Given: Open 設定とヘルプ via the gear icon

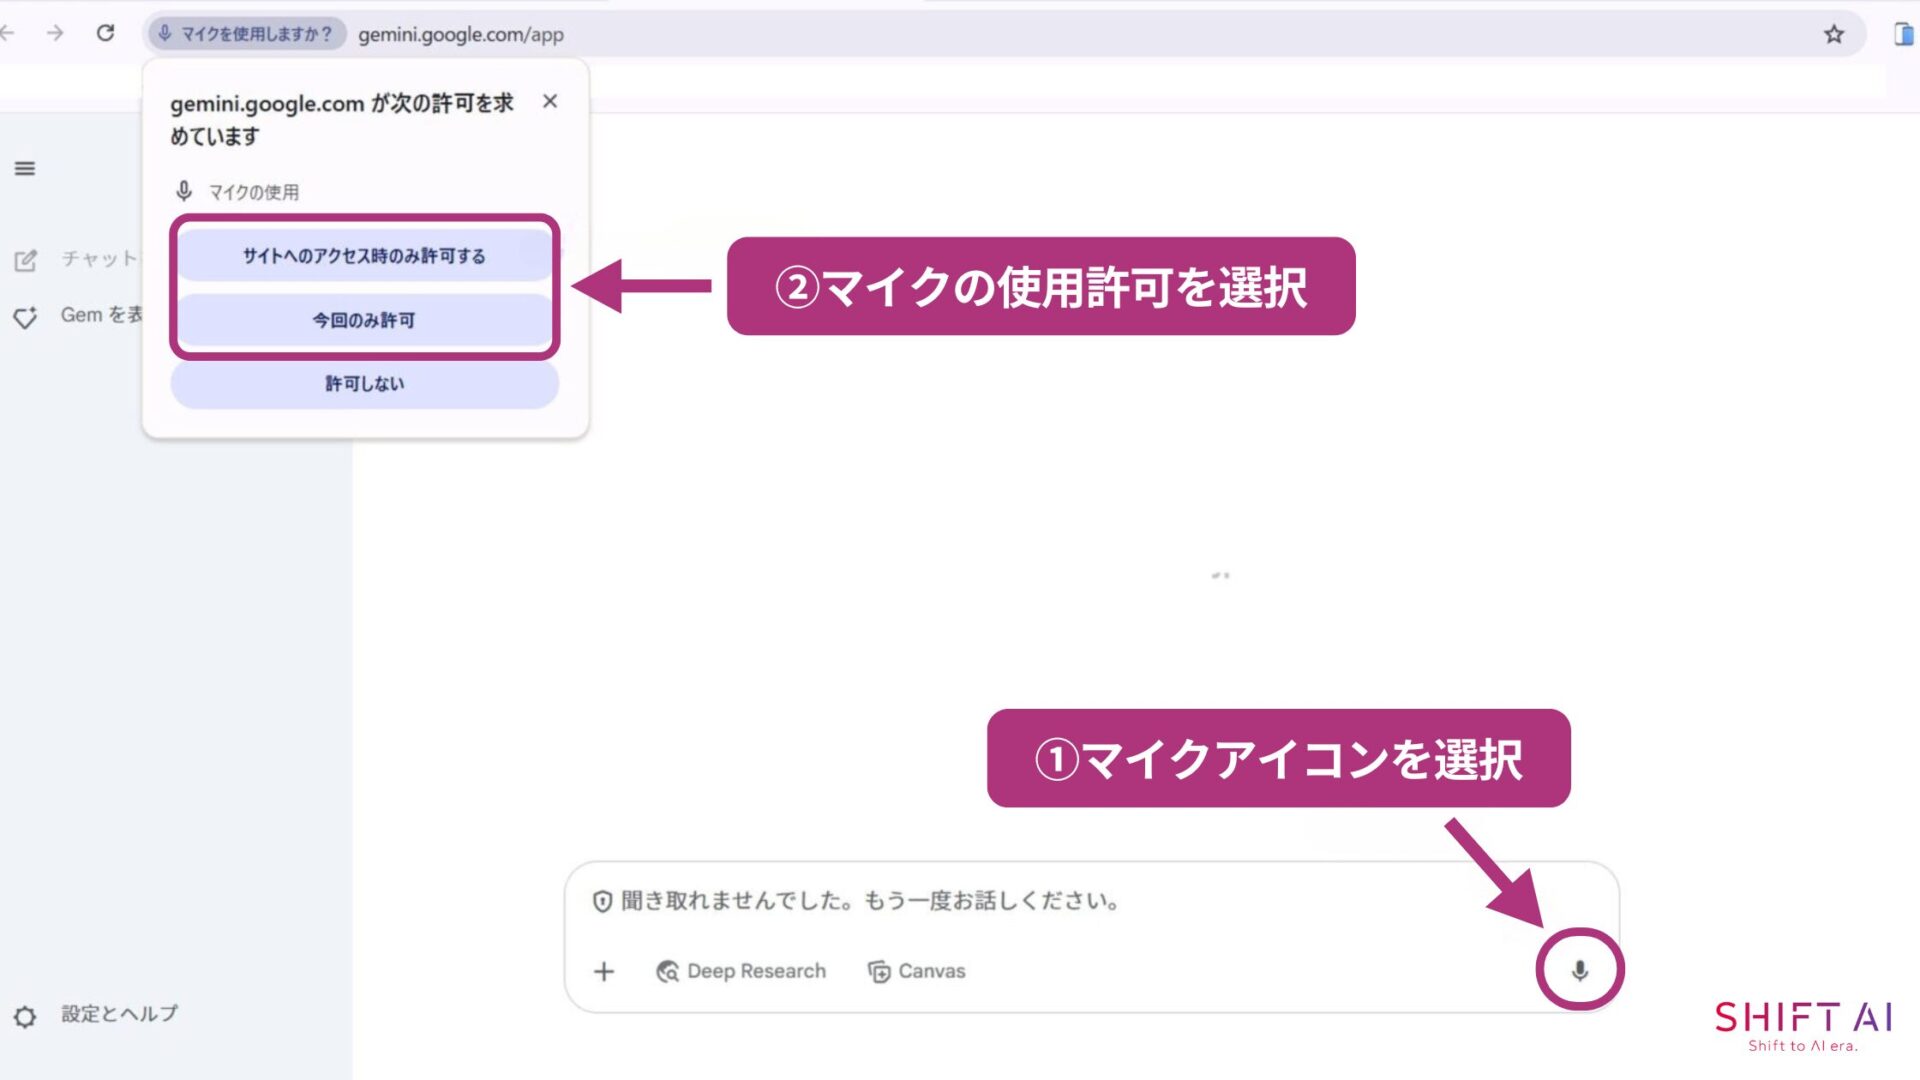Looking at the screenshot, I should [x=24, y=1015].
